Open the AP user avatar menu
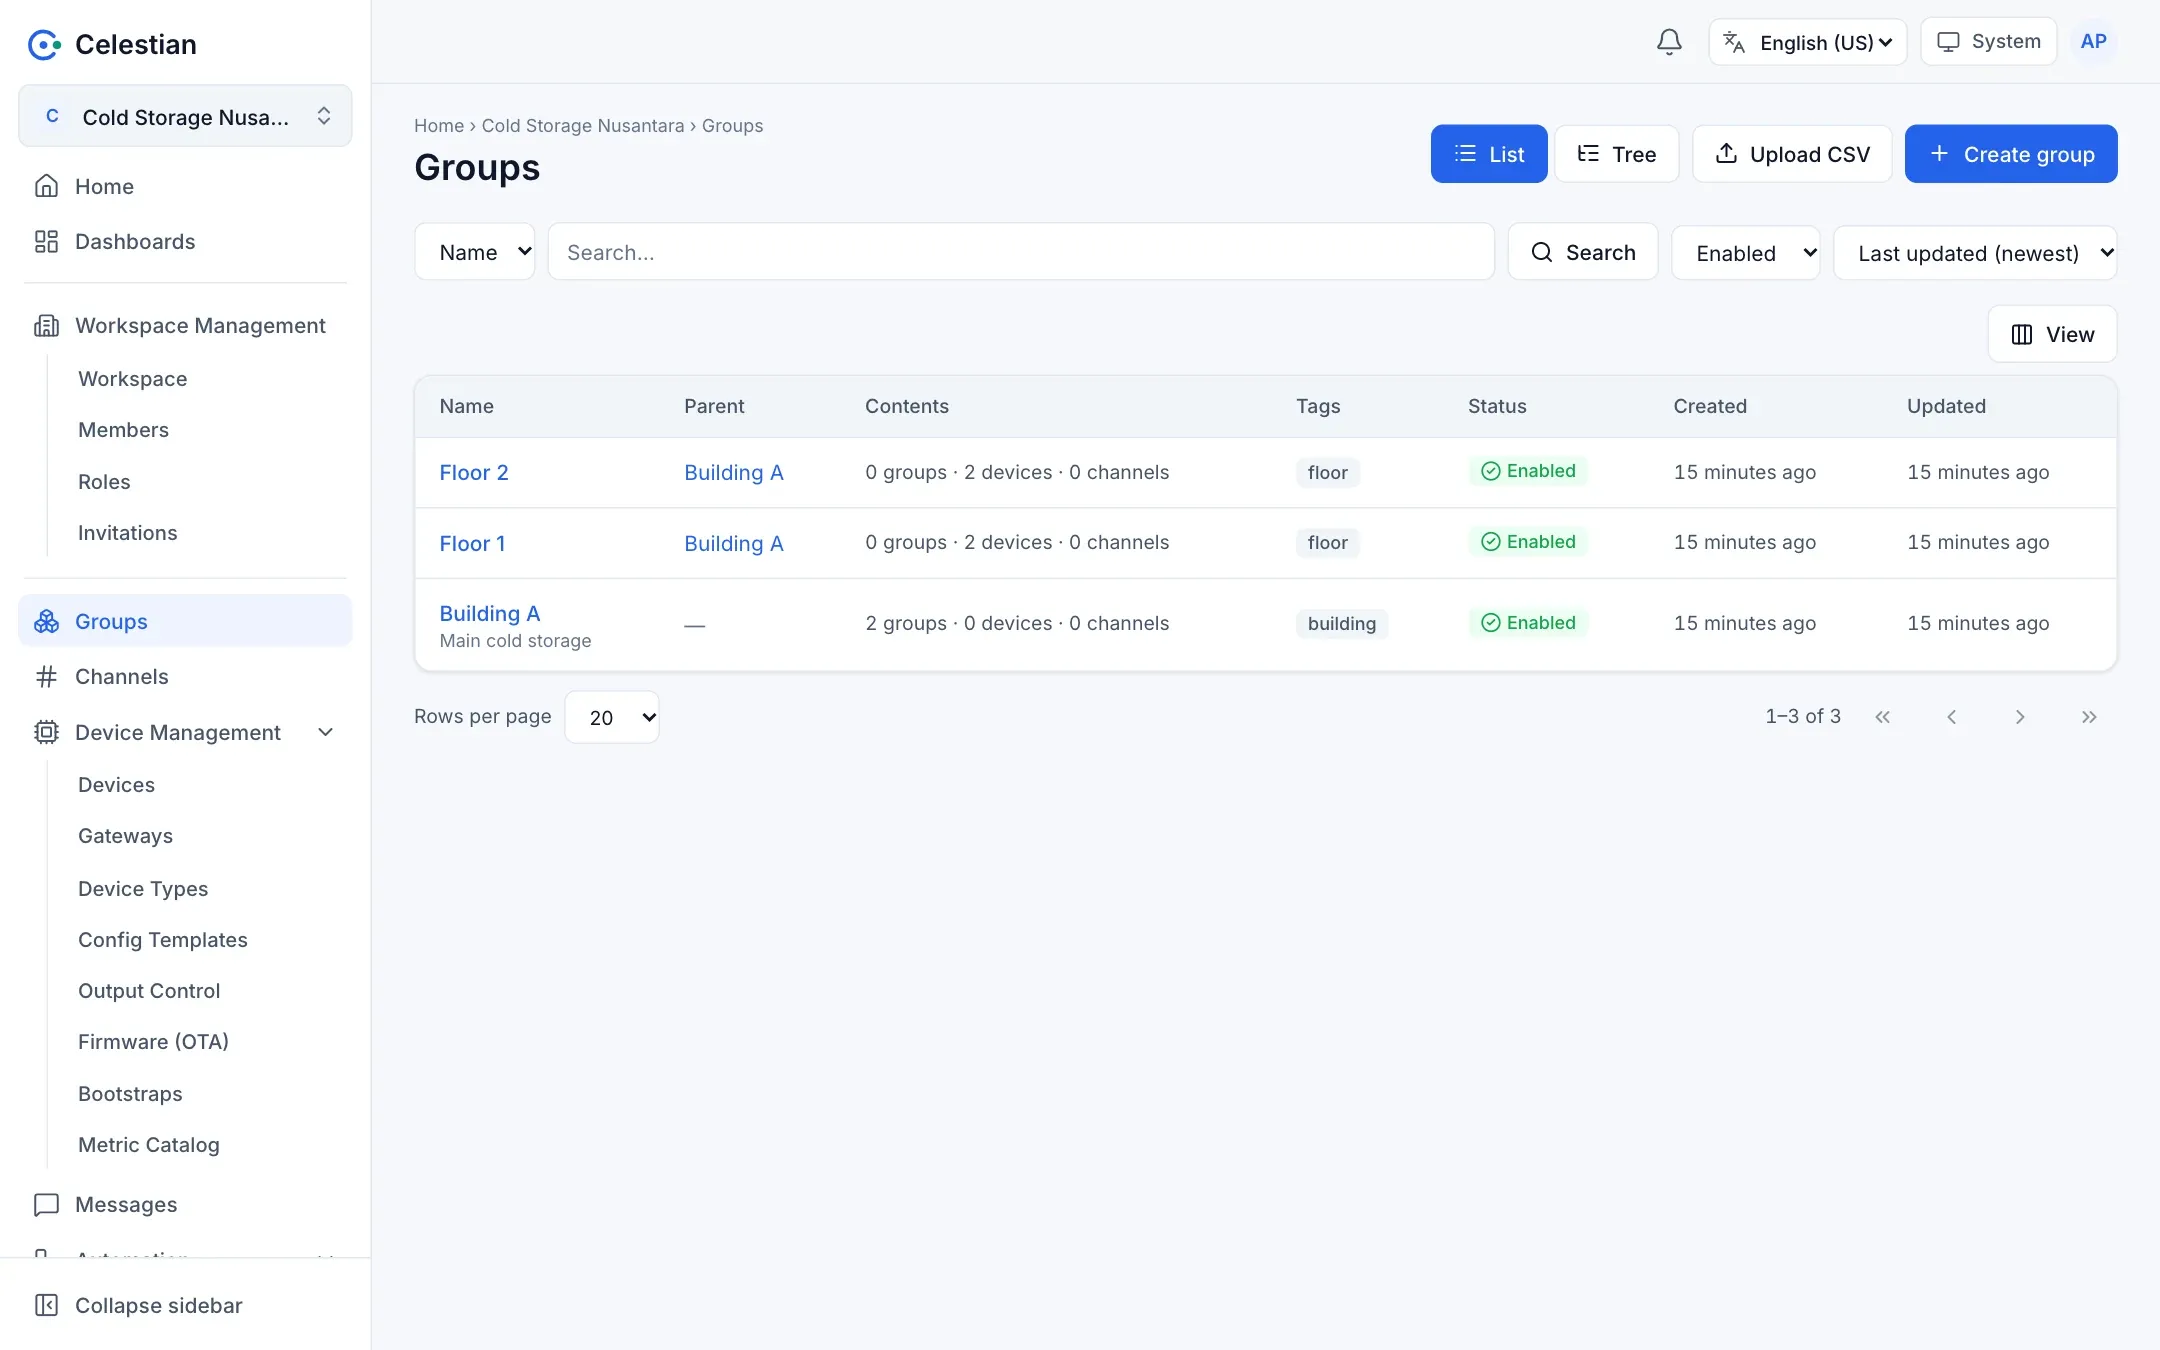Viewport: 2160px width, 1350px height. click(x=2093, y=42)
